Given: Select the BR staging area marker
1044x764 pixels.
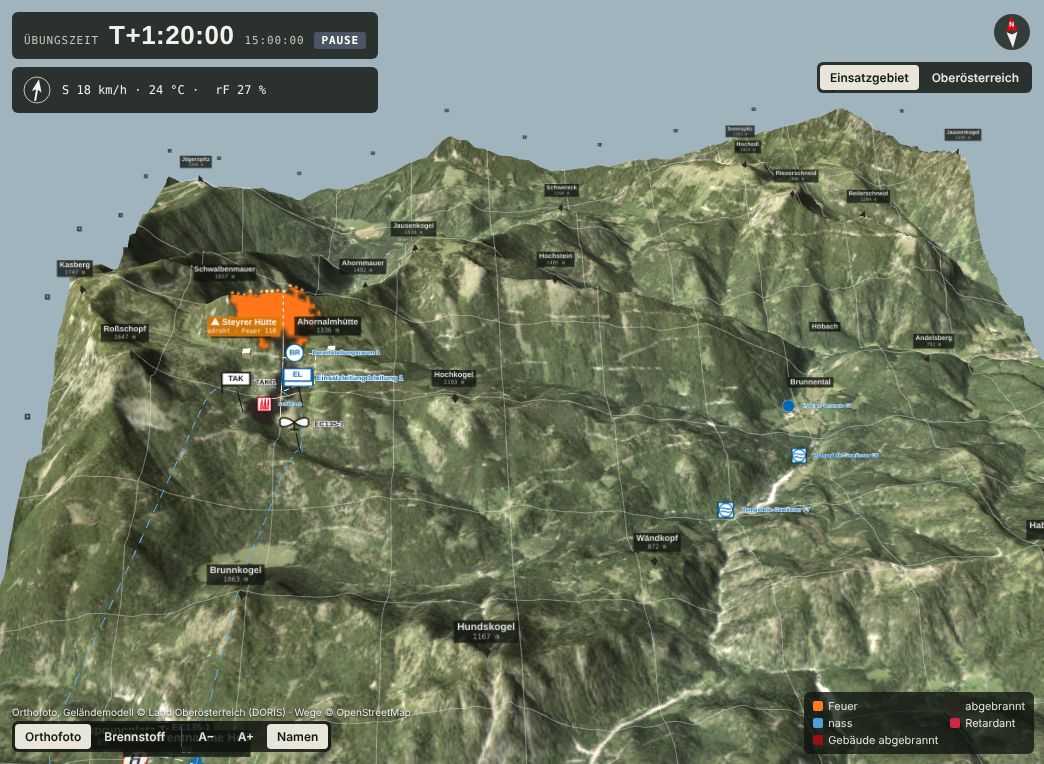Looking at the screenshot, I should click(x=294, y=352).
